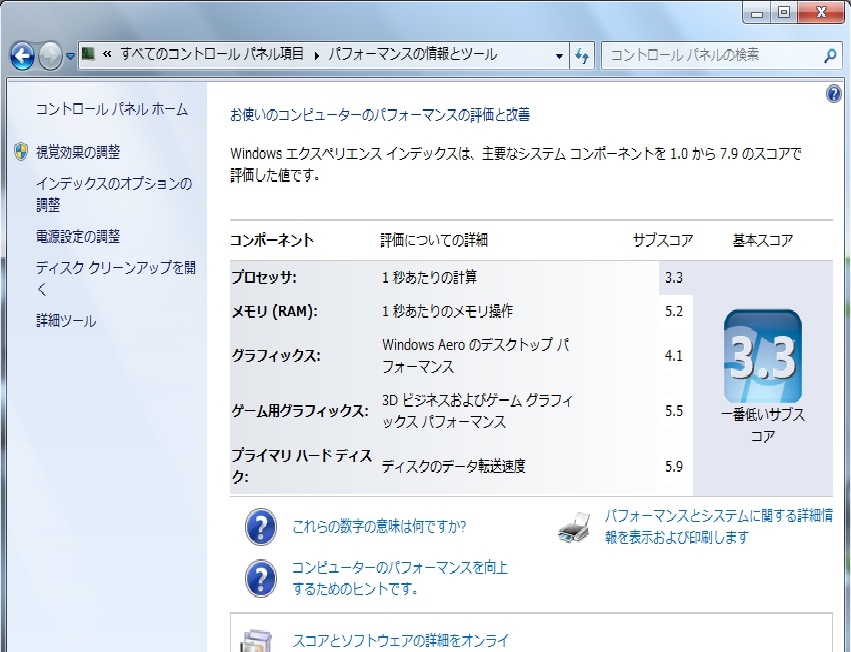Open the recent pages dropdown next to Forward

(x=70, y=56)
